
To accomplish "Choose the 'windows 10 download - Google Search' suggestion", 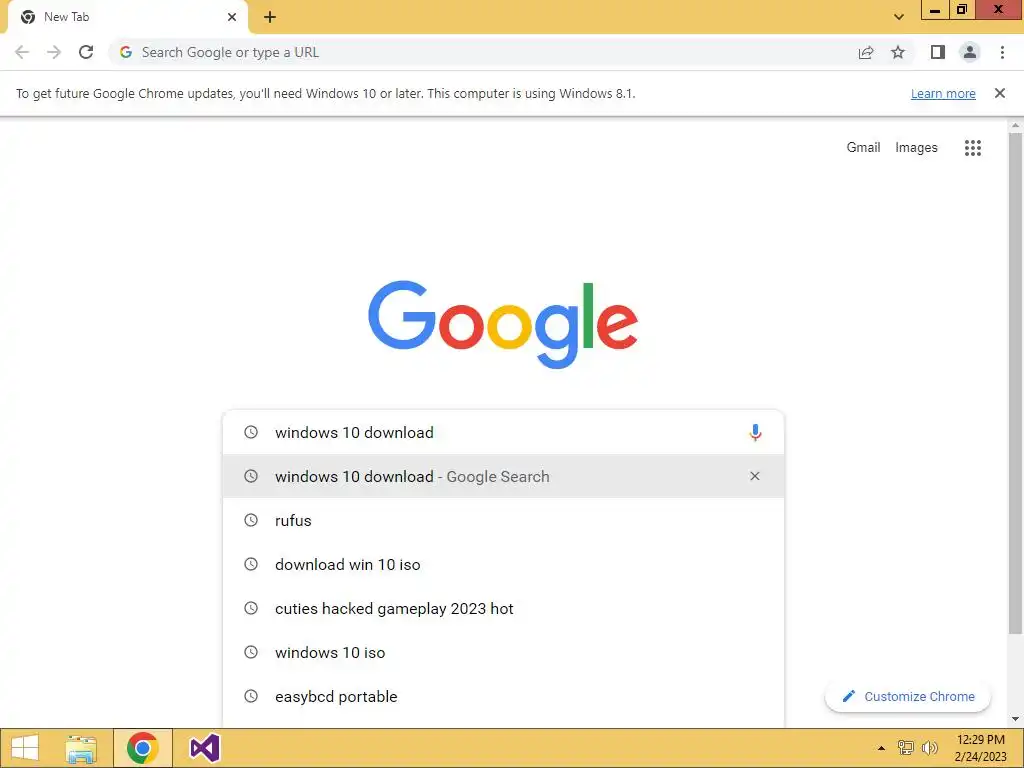I will (503, 476).
